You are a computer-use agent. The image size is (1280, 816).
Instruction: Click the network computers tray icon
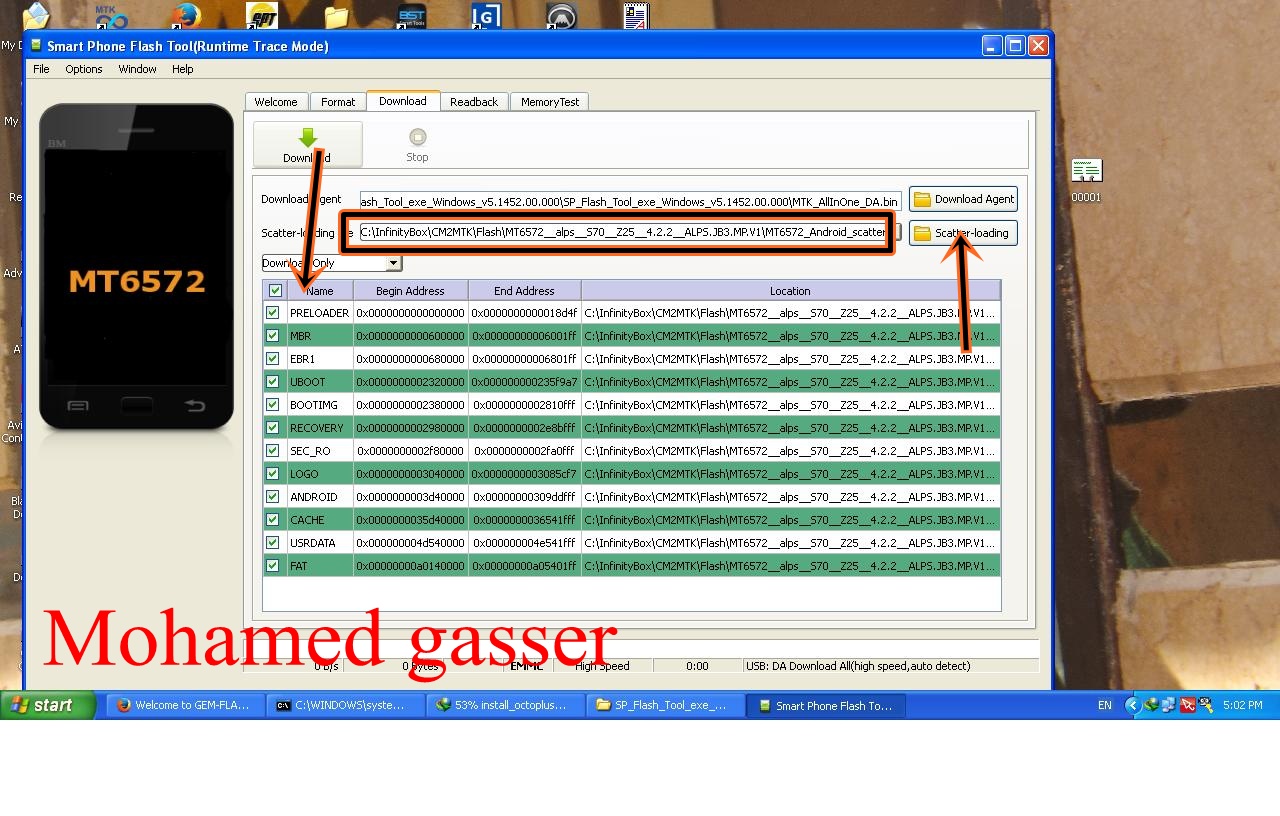point(1169,705)
